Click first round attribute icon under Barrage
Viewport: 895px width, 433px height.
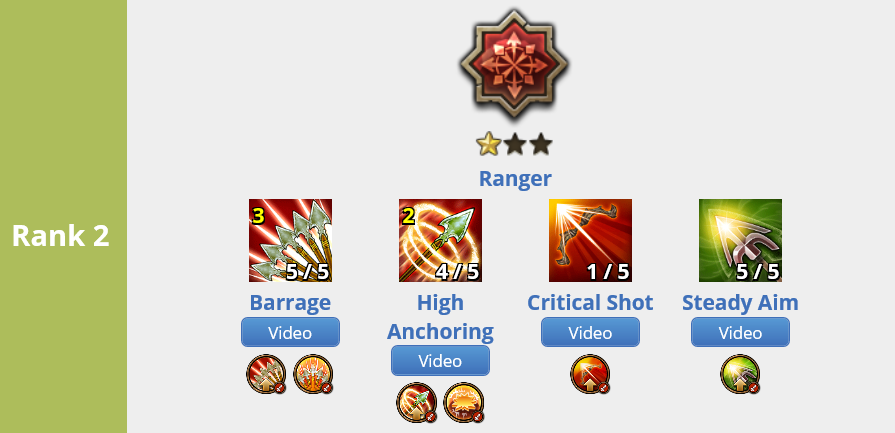[x=266, y=374]
